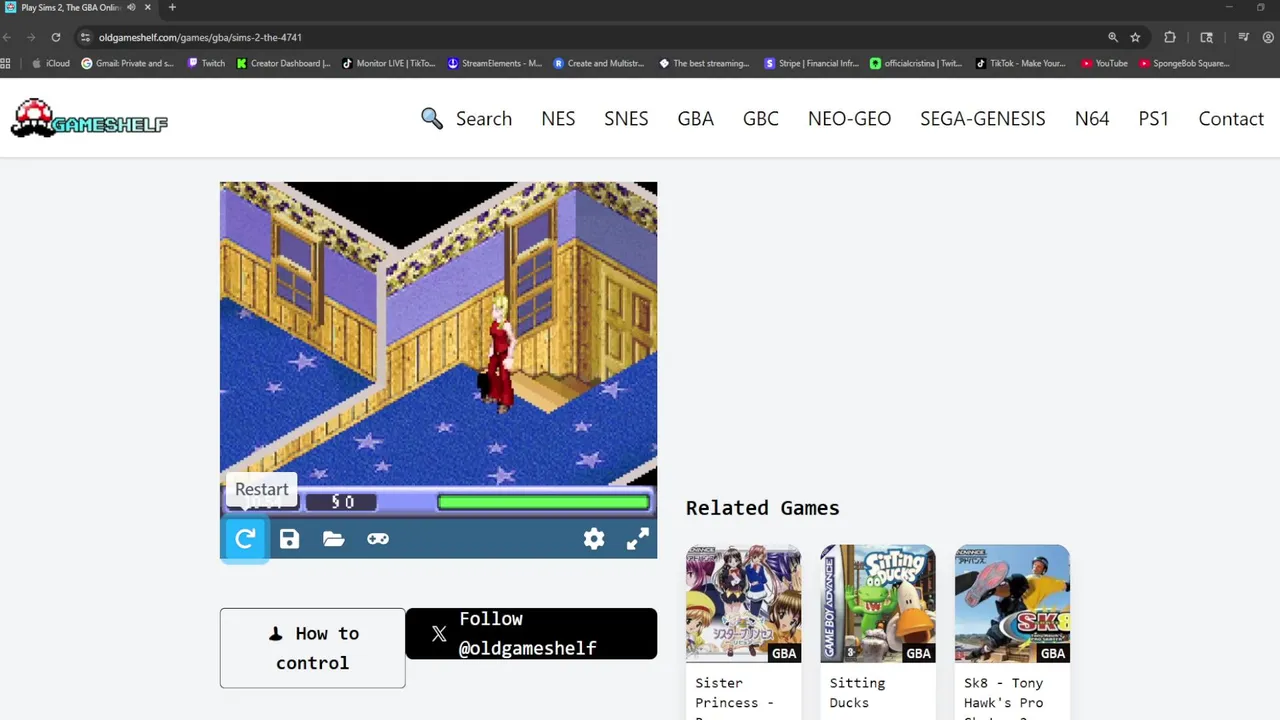Open Sitting Ducks game thumbnail
Viewport: 1280px width, 720px height.
tap(878, 604)
